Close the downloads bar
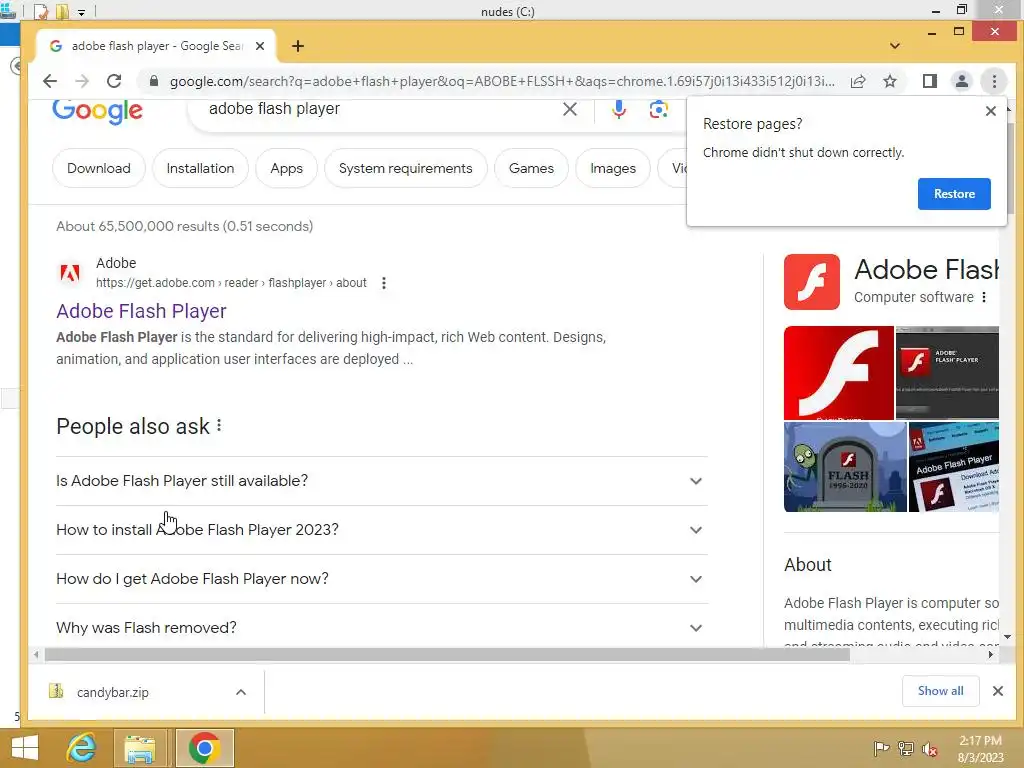The width and height of the screenshot is (1024, 768). tap(998, 691)
